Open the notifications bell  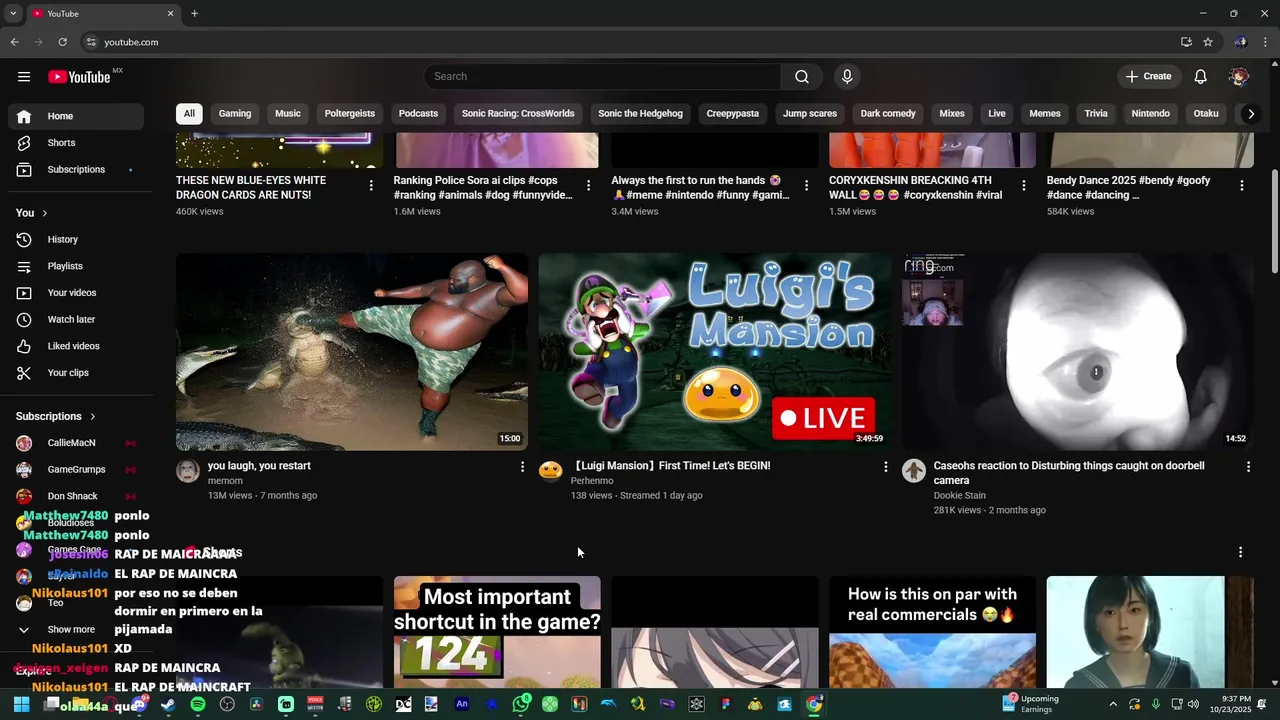[x=1201, y=77]
